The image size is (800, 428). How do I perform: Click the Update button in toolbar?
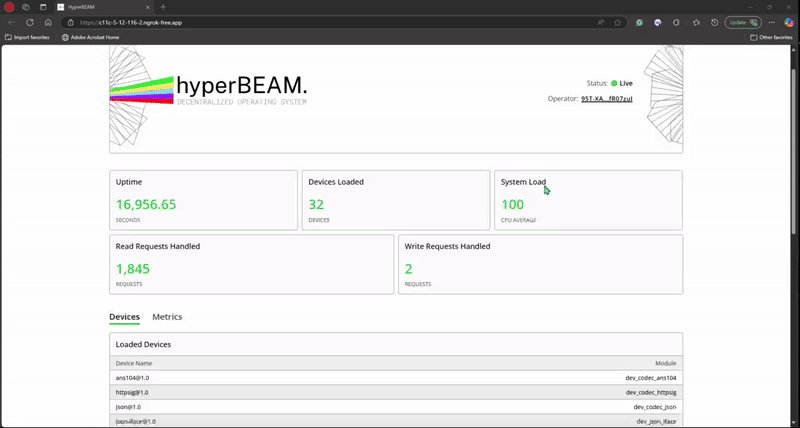click(743, 22)
